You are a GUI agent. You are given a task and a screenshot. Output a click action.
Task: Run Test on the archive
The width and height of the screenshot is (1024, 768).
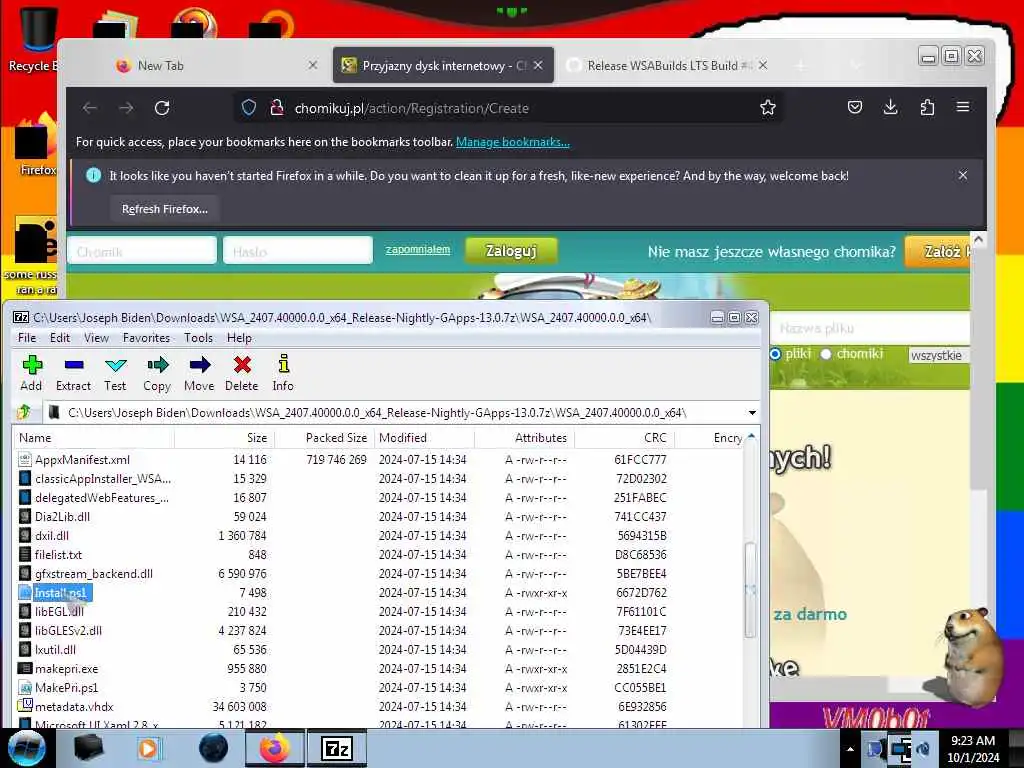tap(116, 373)
